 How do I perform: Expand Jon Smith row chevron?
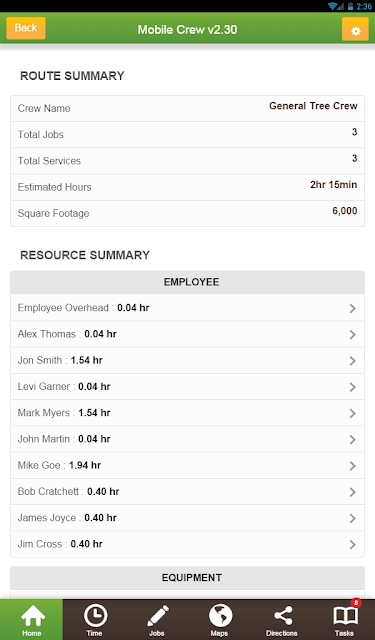coord(353,361)
